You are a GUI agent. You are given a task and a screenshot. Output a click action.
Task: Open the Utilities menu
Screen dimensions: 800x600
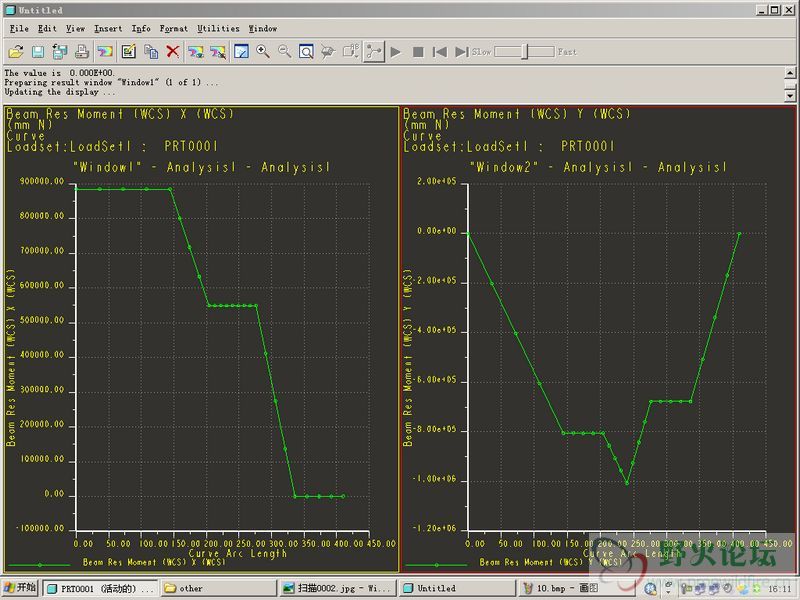click(218, 29)
